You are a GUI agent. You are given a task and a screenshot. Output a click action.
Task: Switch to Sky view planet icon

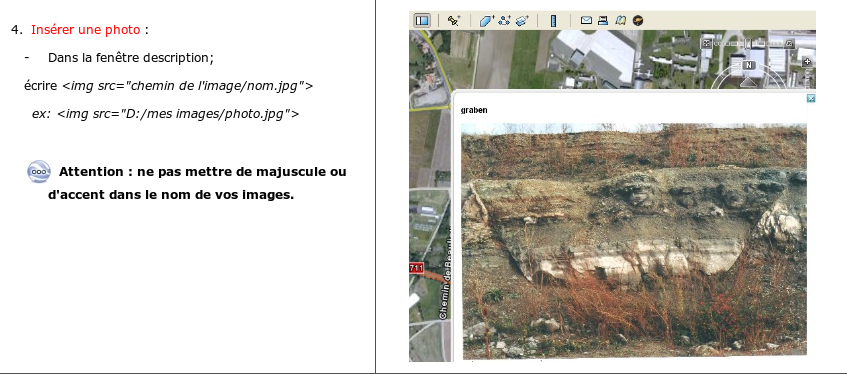point(638,21)
